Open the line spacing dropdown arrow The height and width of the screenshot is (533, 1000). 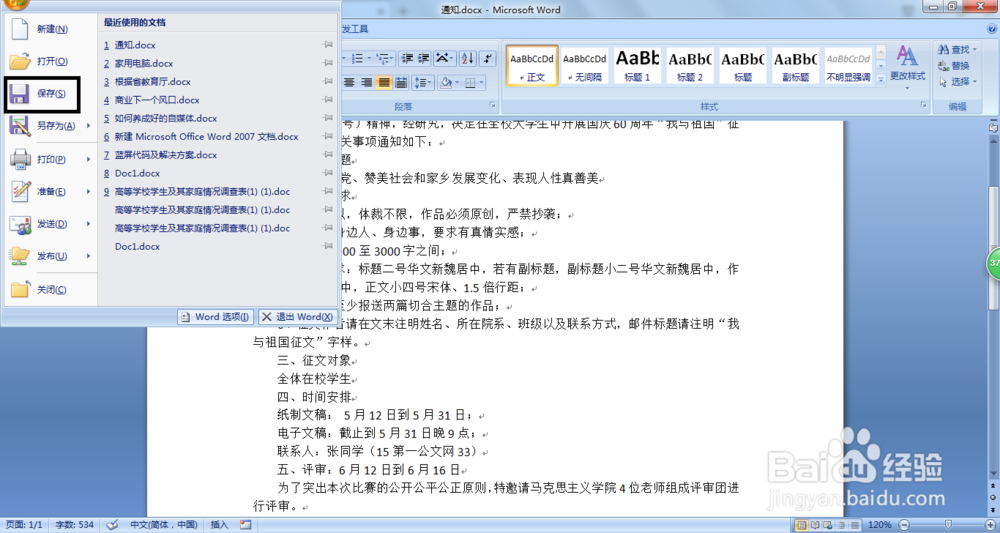[430, 82]
